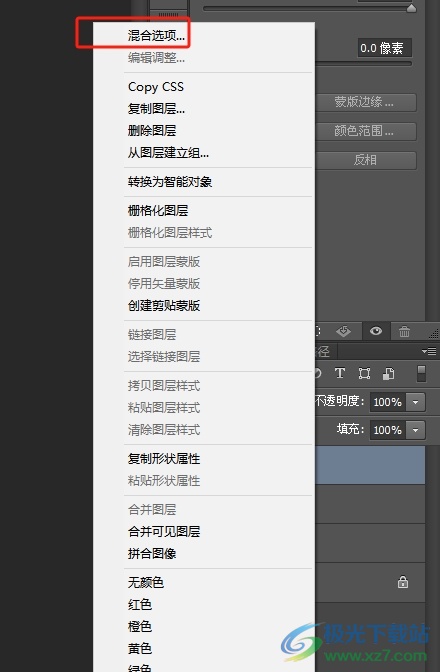Filter layers by shape icon
This screenshot has height=672, width=440.
[x=364, y=373]
